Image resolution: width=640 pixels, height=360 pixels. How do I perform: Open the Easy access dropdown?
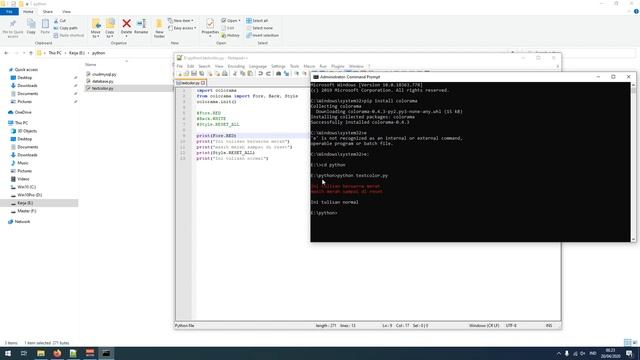tap(182, 28)
